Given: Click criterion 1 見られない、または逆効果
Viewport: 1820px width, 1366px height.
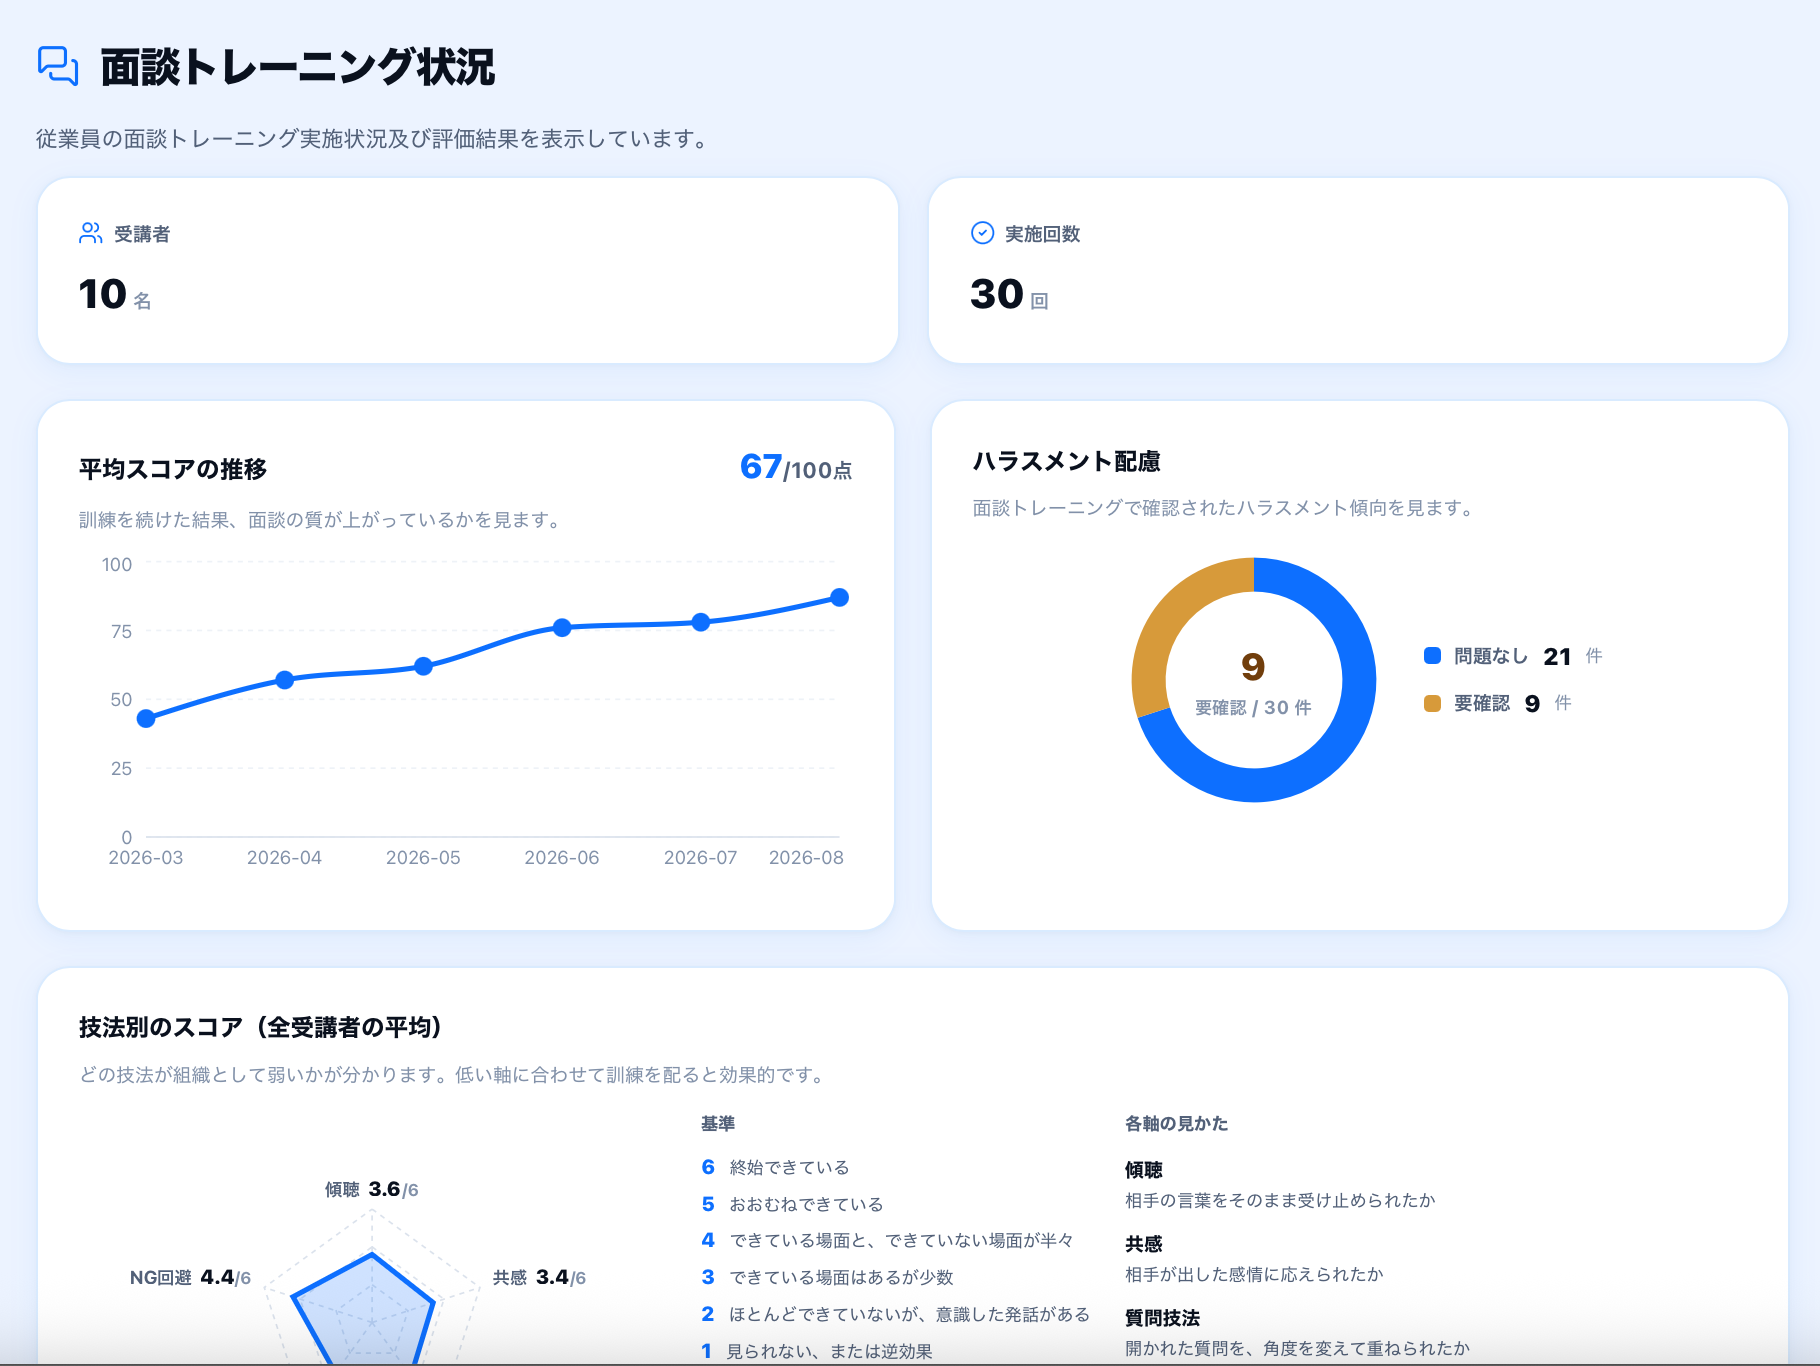Looking at the screenshot, I should tap(817, 1351).
